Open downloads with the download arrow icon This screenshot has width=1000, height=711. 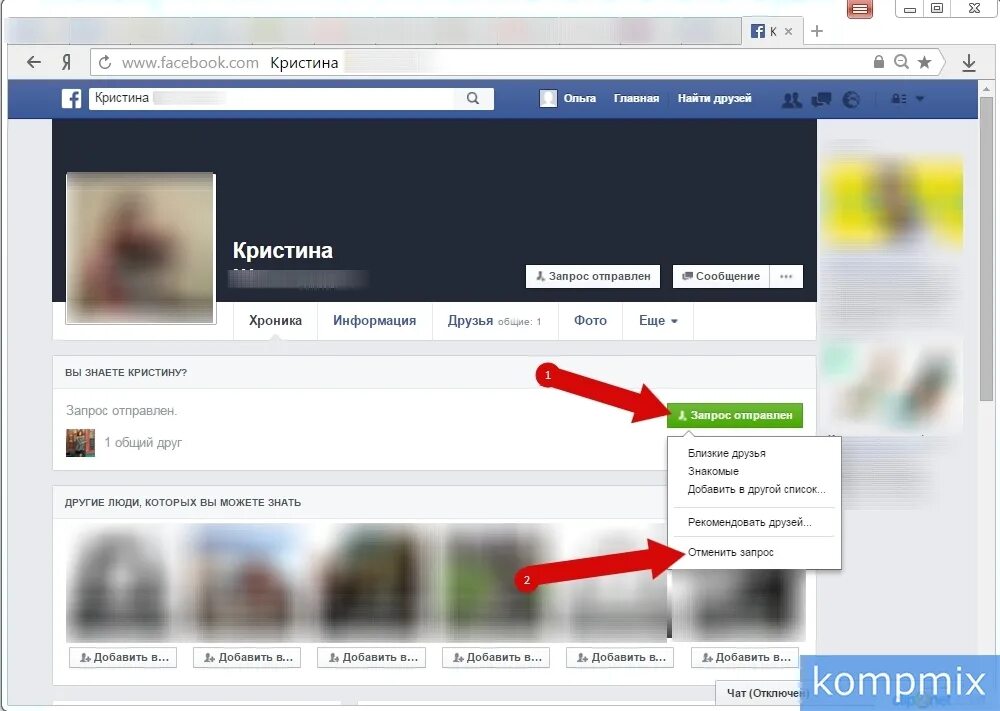[969, 62]
